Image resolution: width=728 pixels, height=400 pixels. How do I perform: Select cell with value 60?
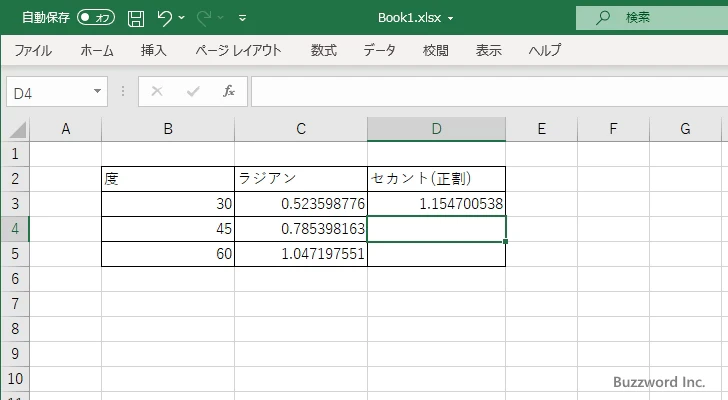point(168,254)
